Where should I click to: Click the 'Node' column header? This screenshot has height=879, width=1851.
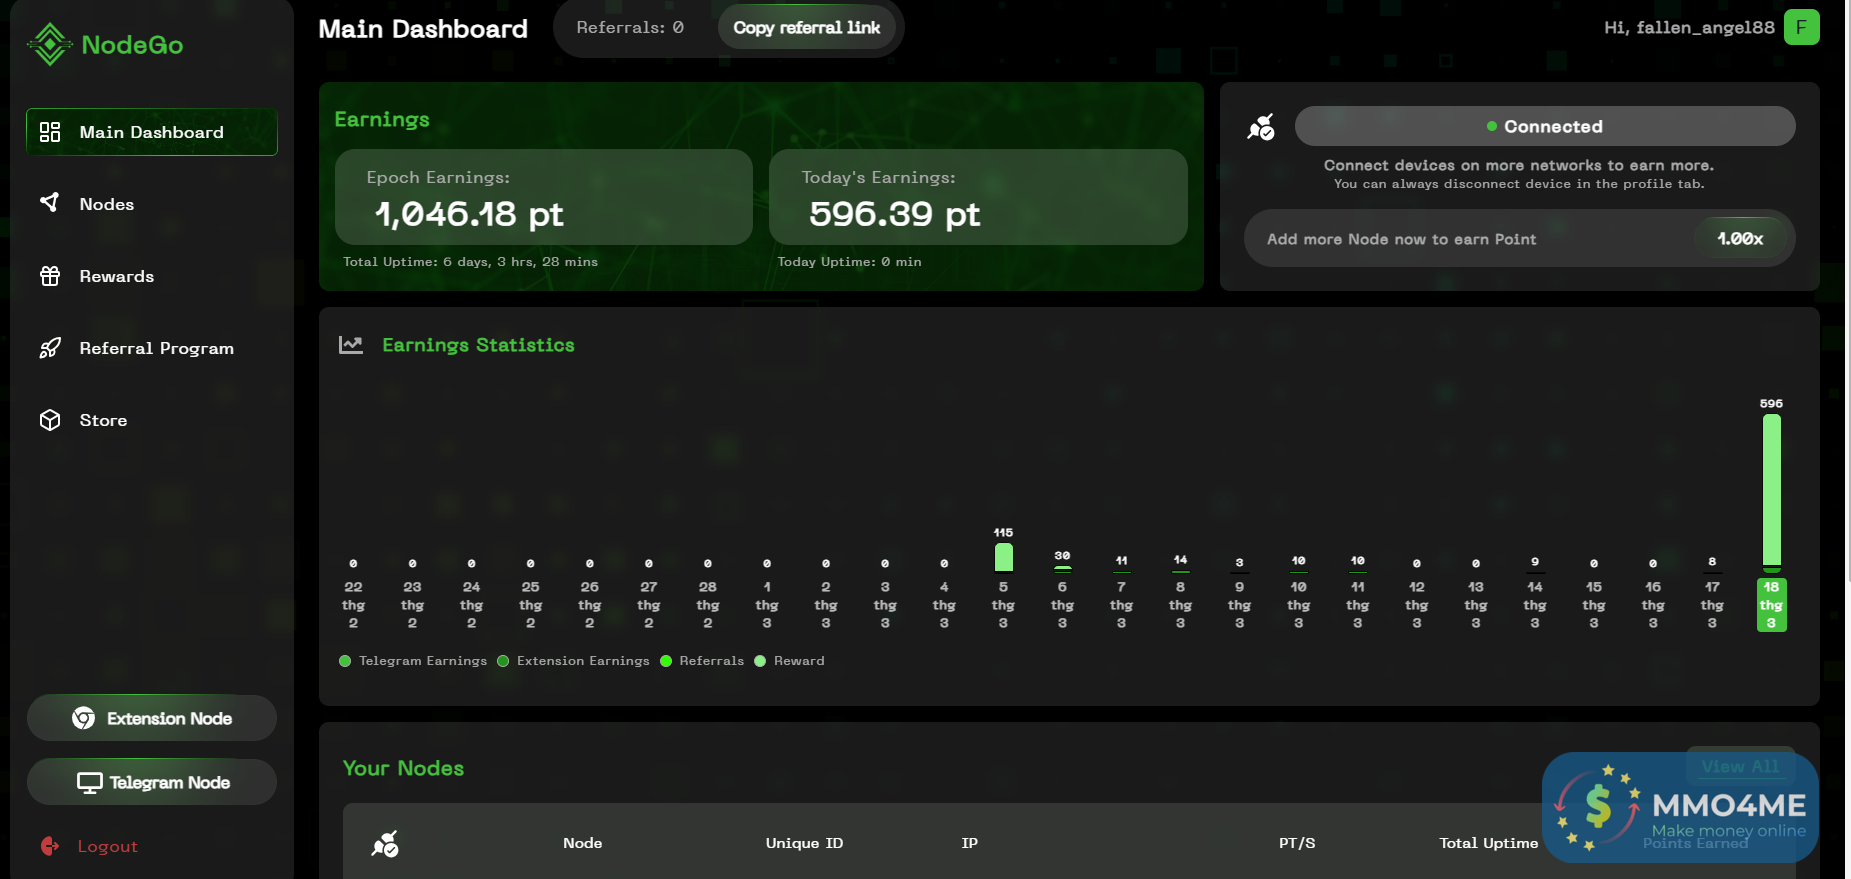point(582,843)
